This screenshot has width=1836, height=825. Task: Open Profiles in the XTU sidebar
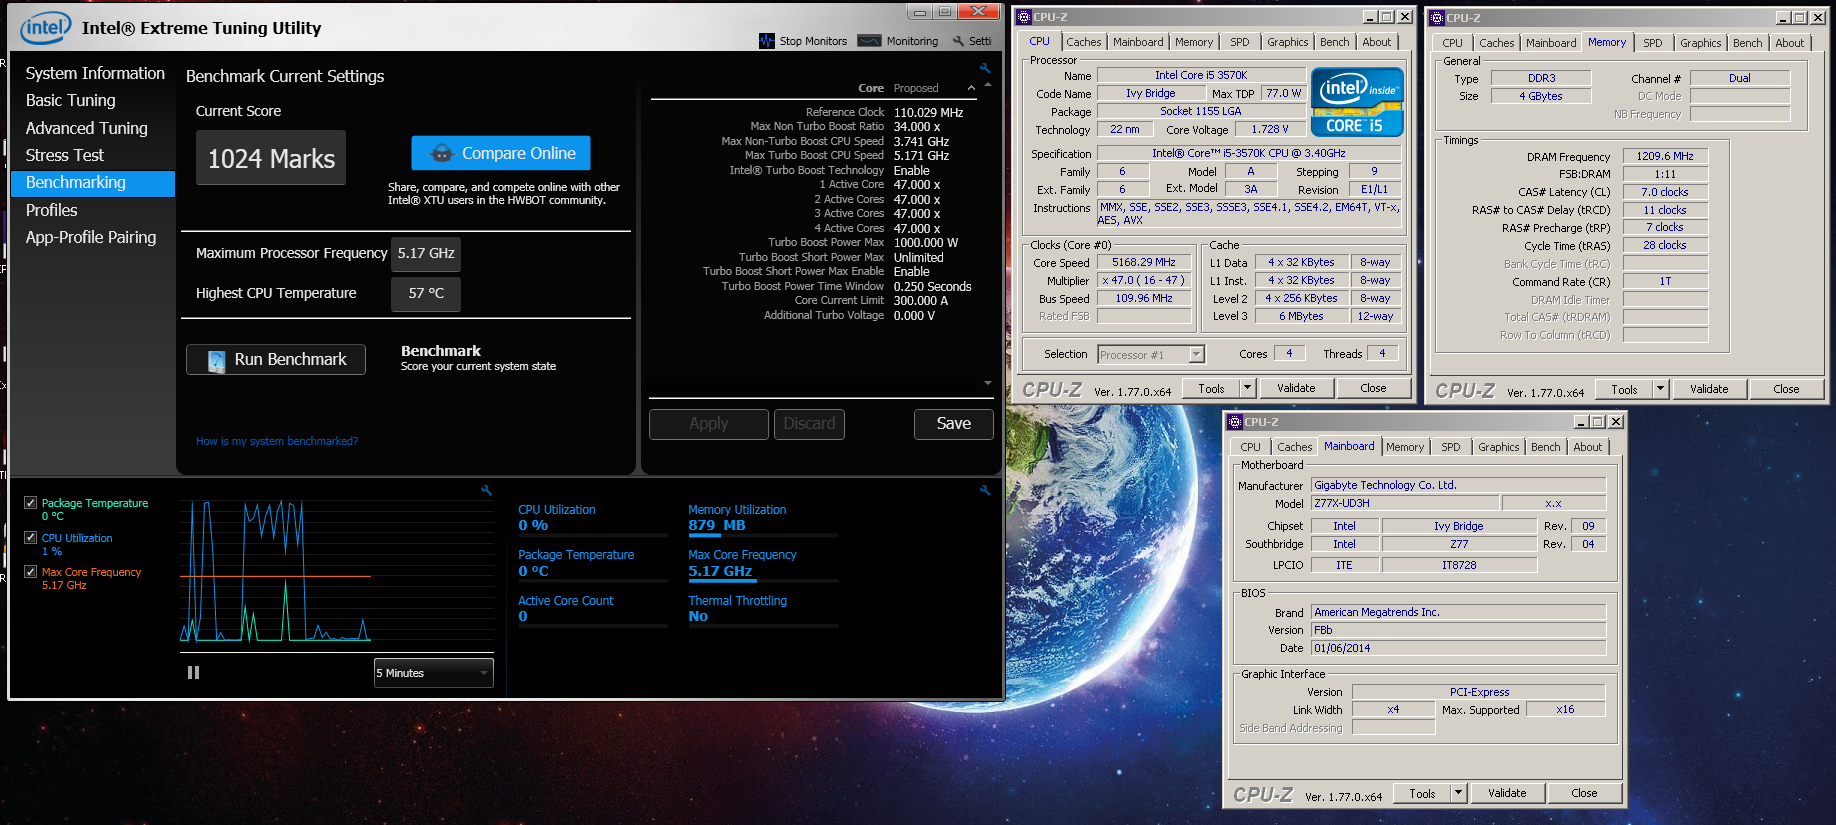(x=52, y=210)
